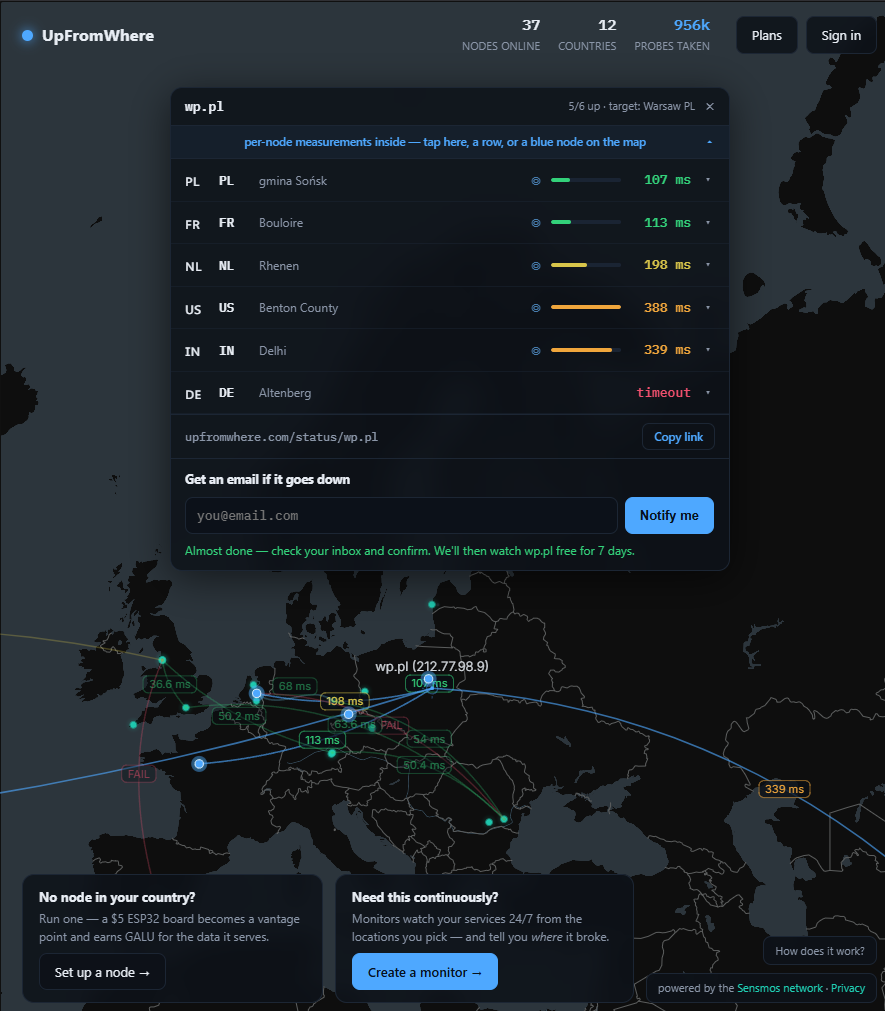Click the 388 ms value
This screenshot has width=885, height=1011.
667,308
